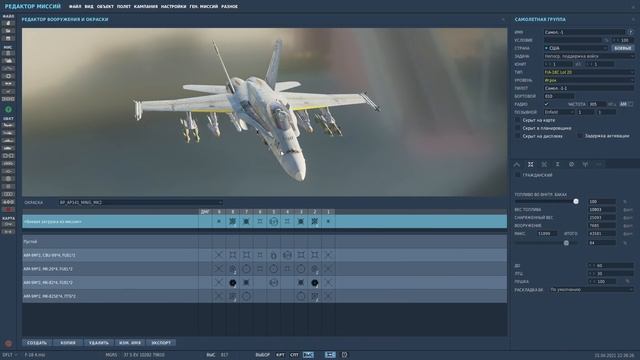The width and height of the screenshot is (640, 360).
Task: Click the red exit icon at bottom-left
Action: 8,344
